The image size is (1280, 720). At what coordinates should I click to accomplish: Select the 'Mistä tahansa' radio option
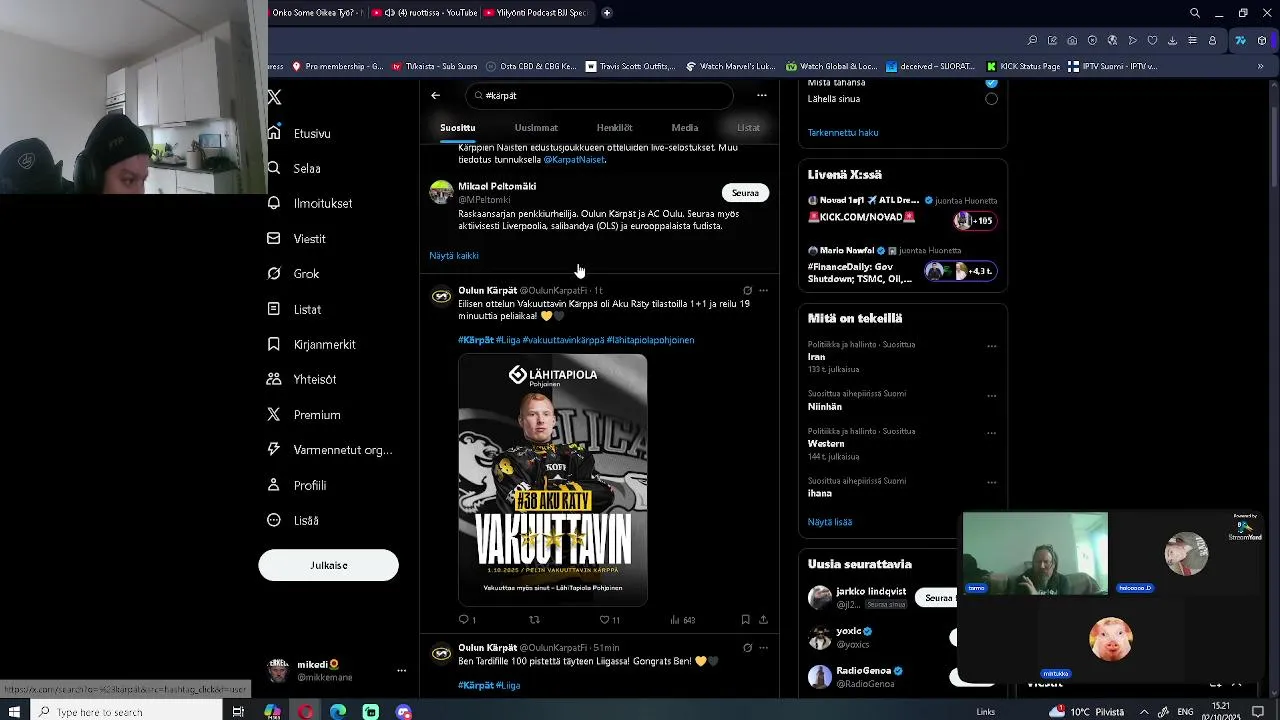point(991,83)
